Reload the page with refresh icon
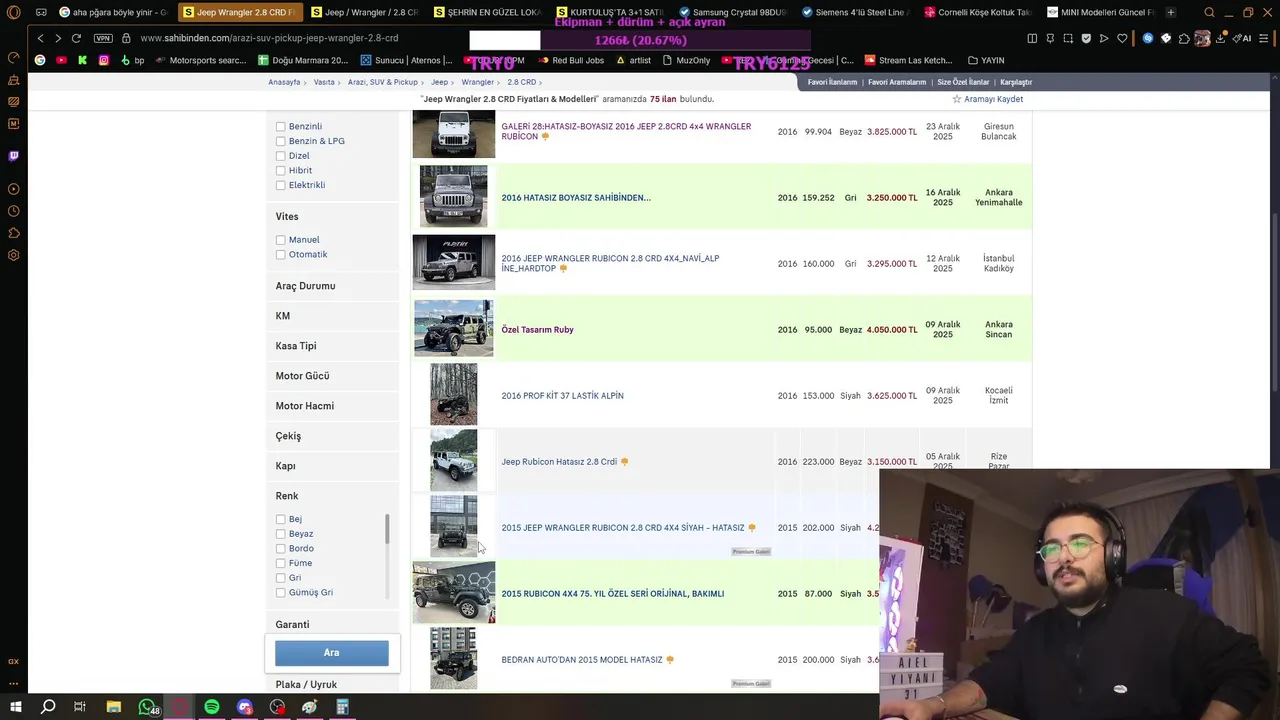 point(76,38)
